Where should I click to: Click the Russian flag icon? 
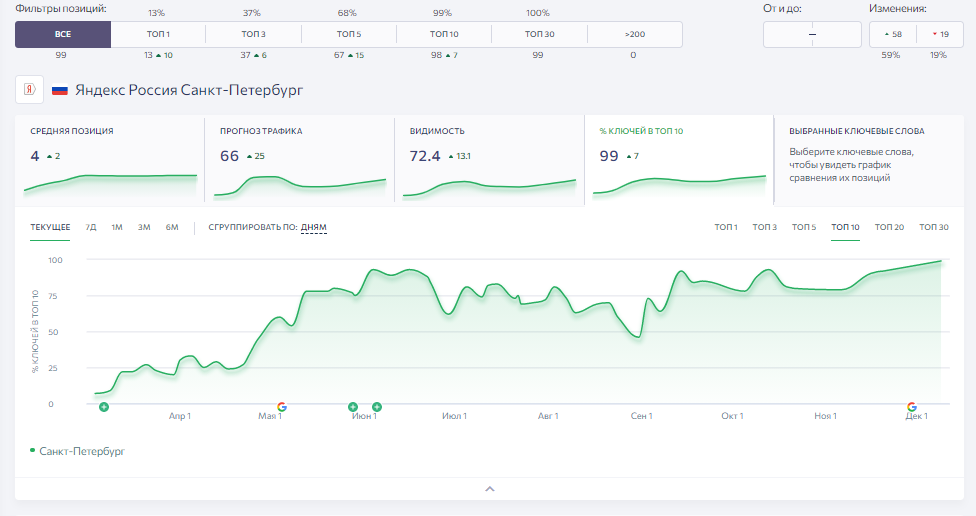click(x=60, y=90)
